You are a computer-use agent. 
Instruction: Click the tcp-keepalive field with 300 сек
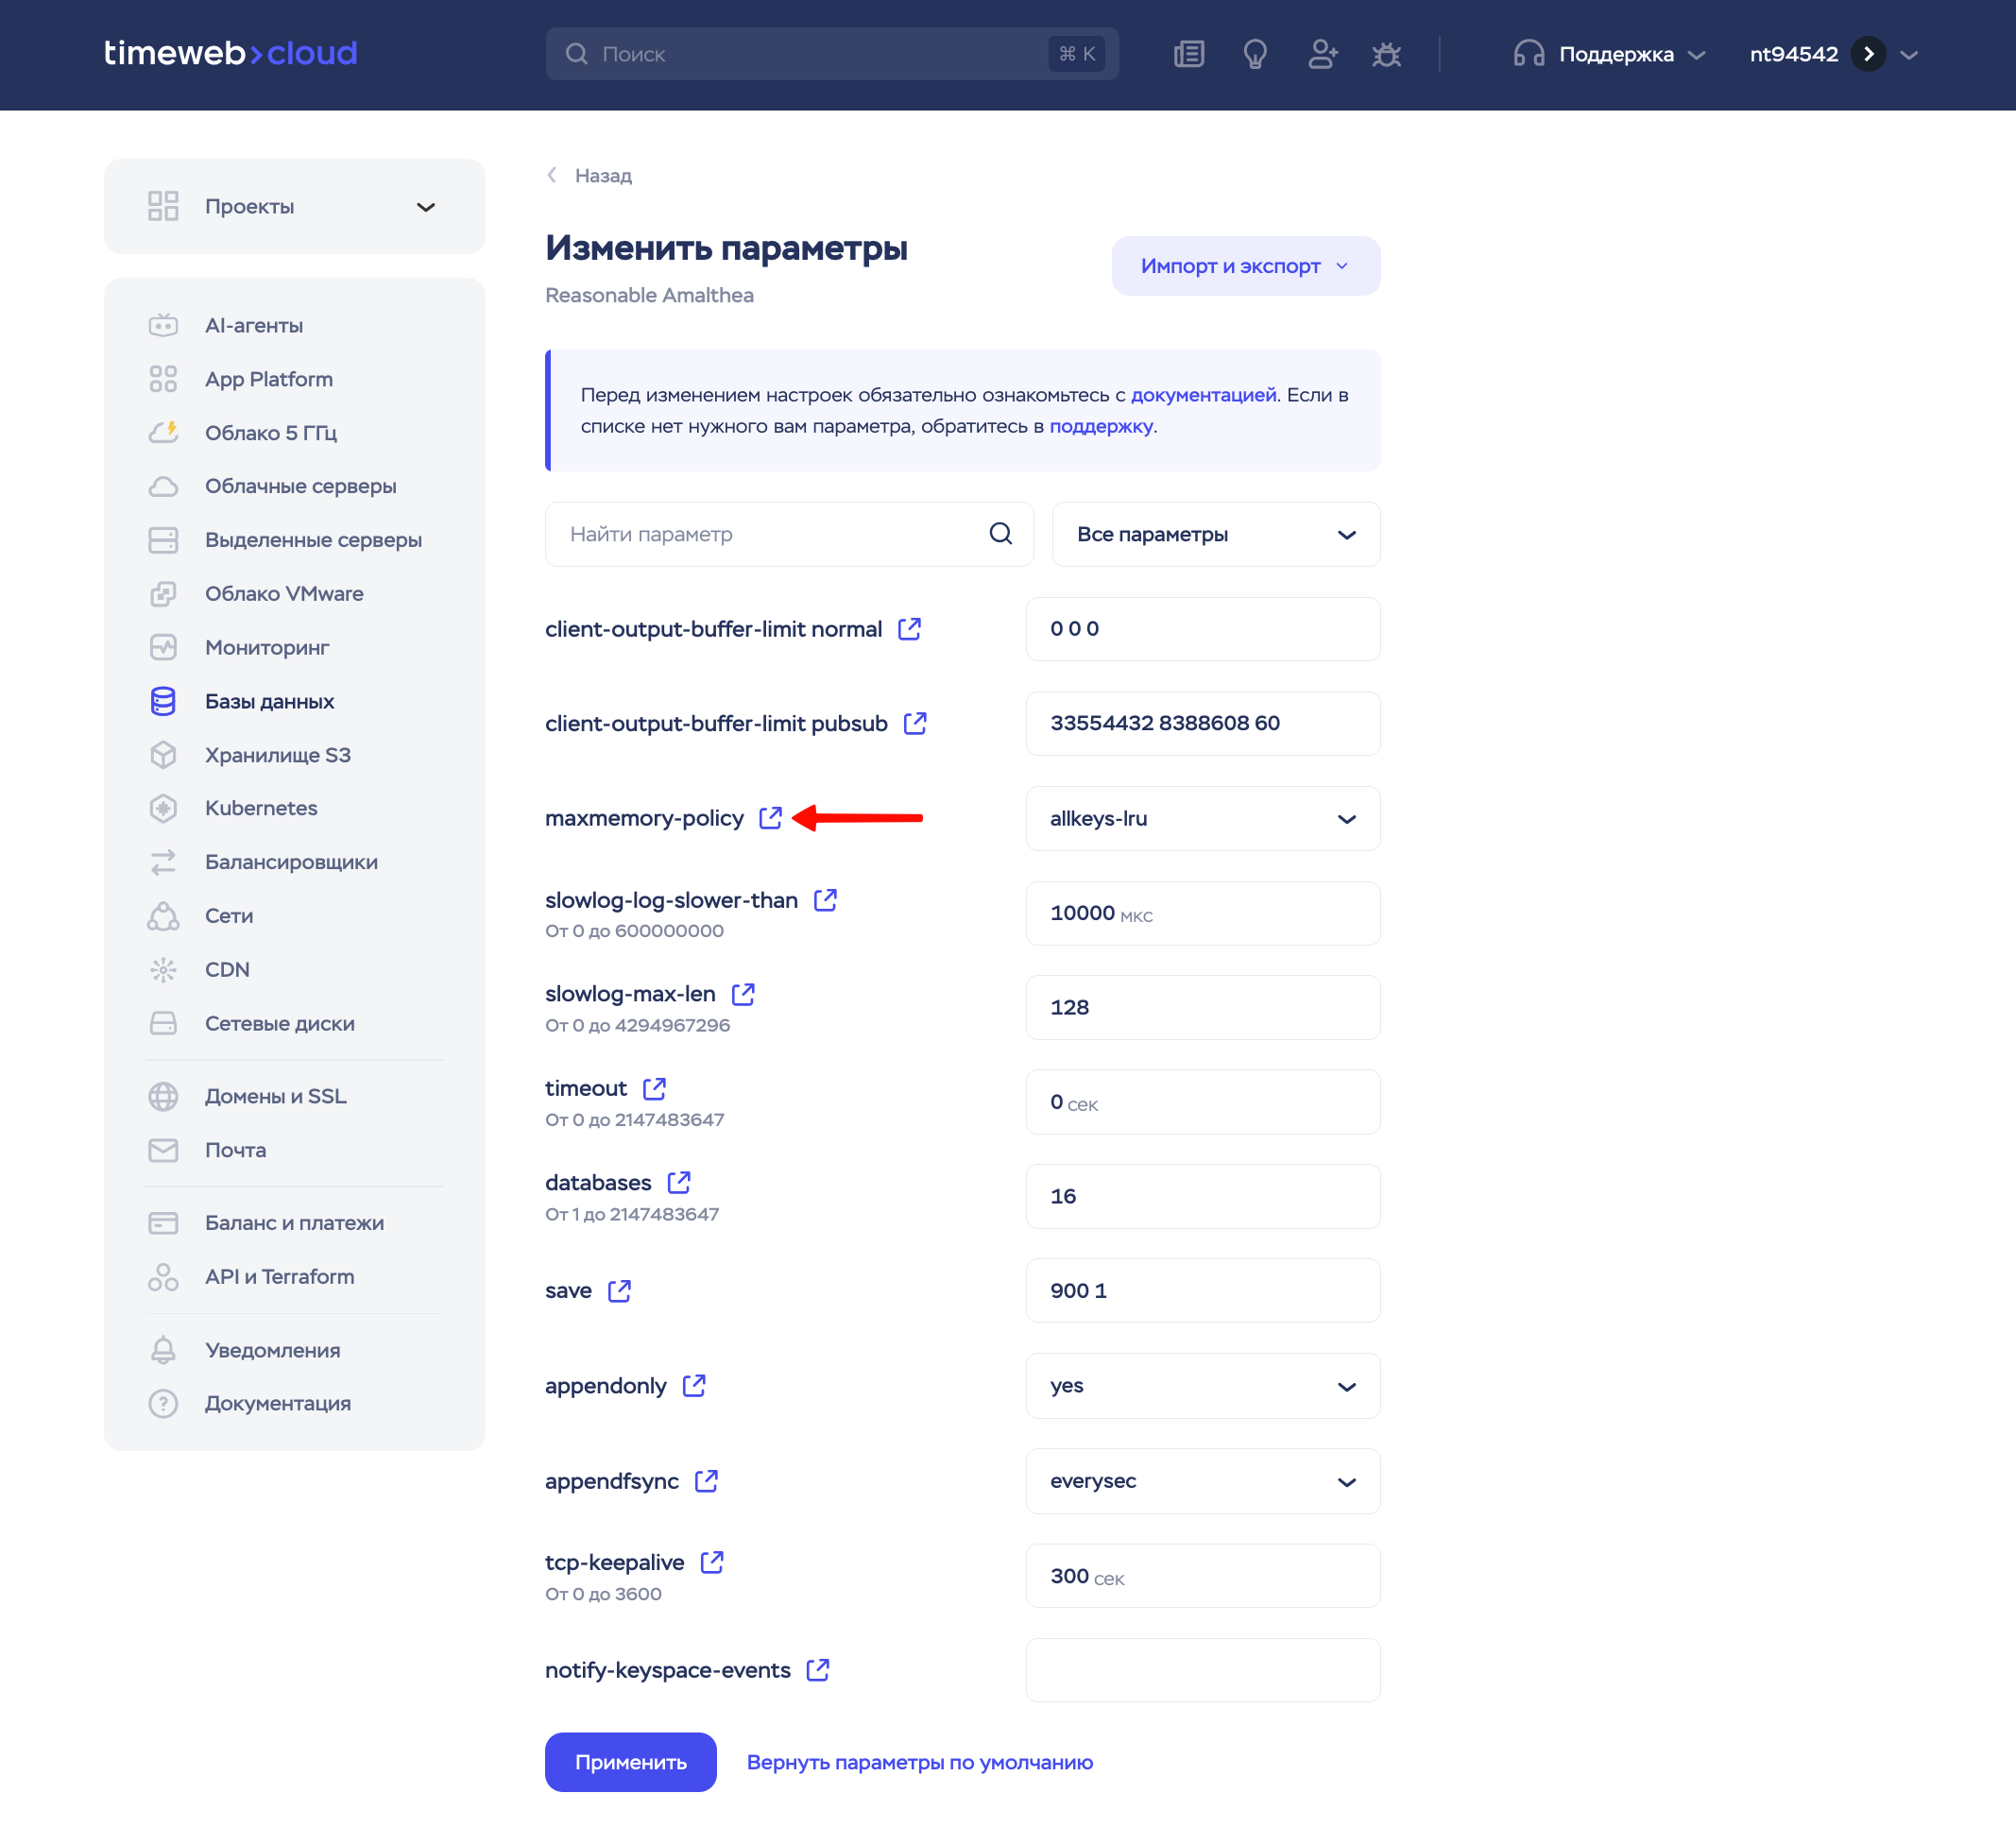click(x=1203, y=1576)
